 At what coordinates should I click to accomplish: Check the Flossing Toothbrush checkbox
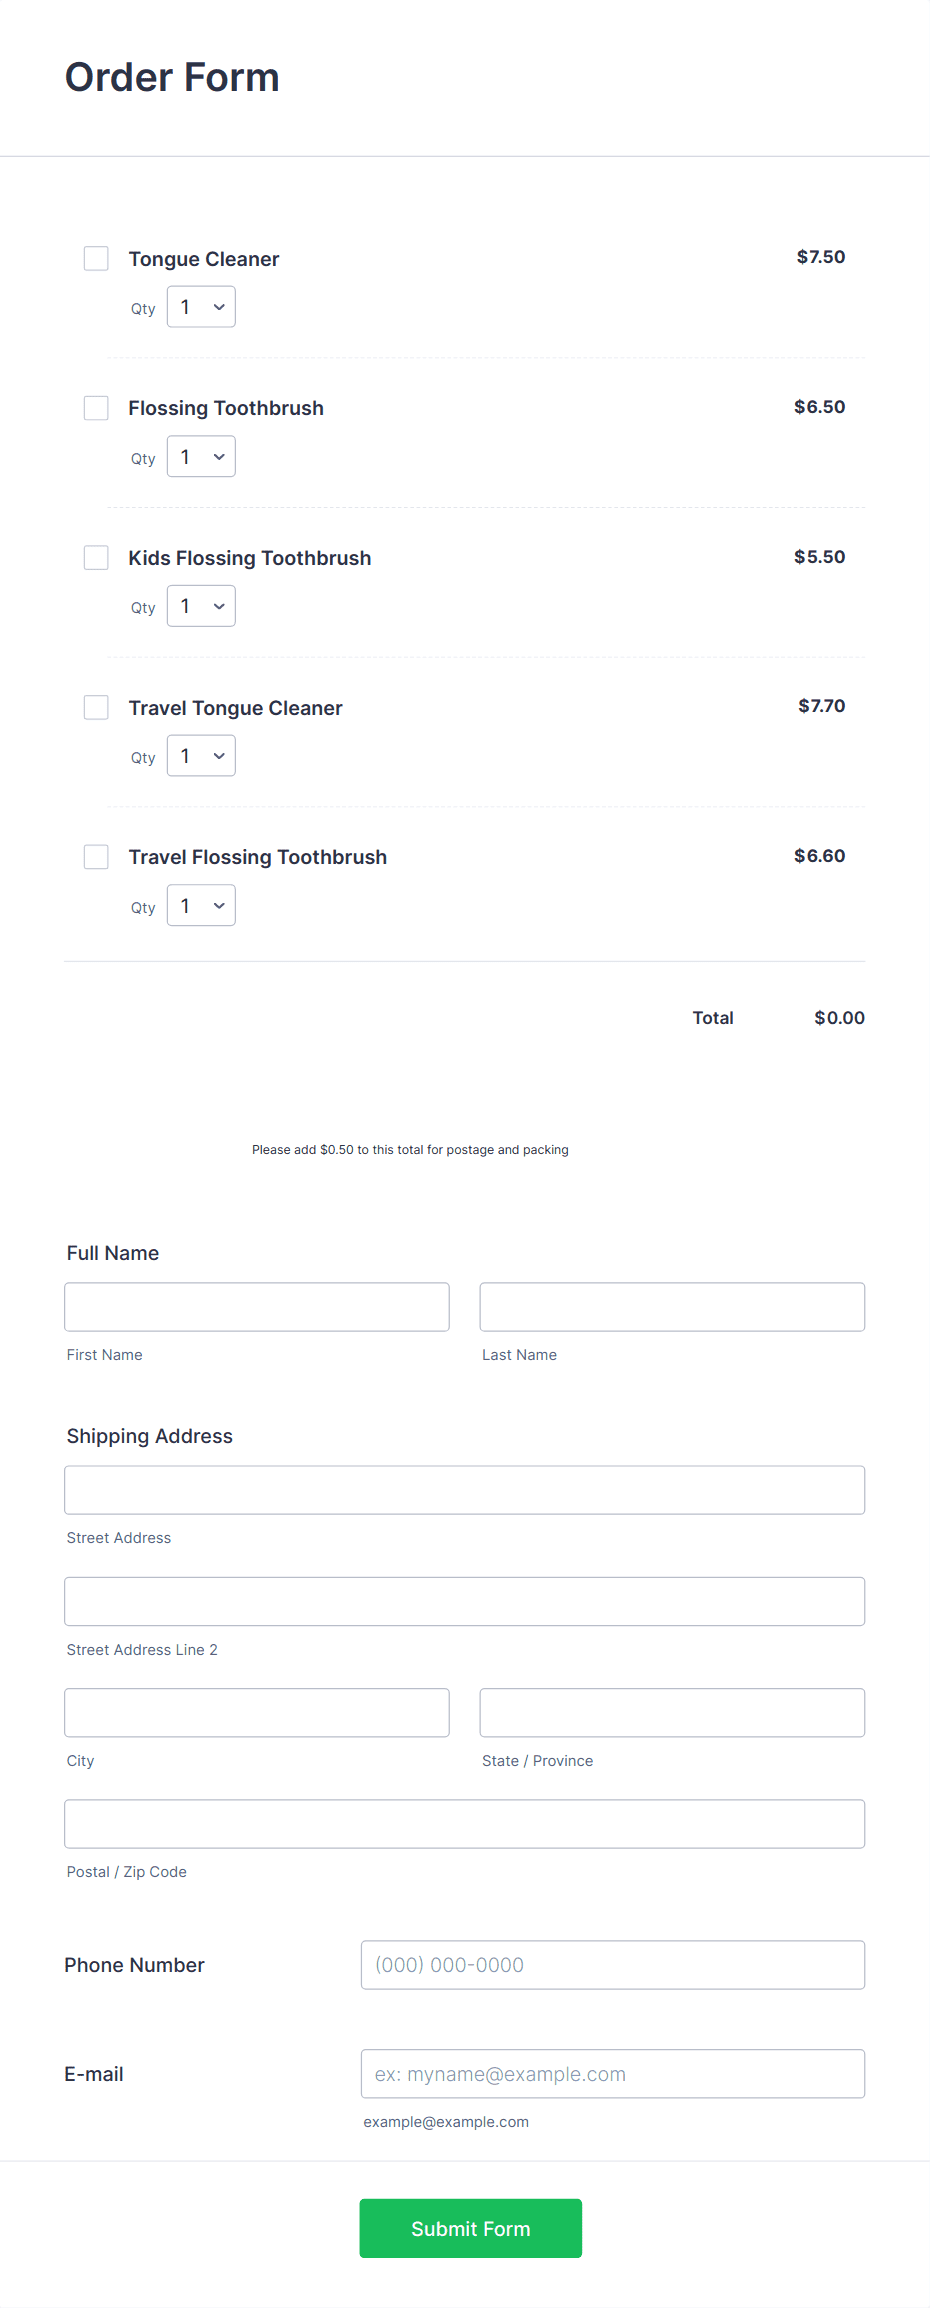96,408
